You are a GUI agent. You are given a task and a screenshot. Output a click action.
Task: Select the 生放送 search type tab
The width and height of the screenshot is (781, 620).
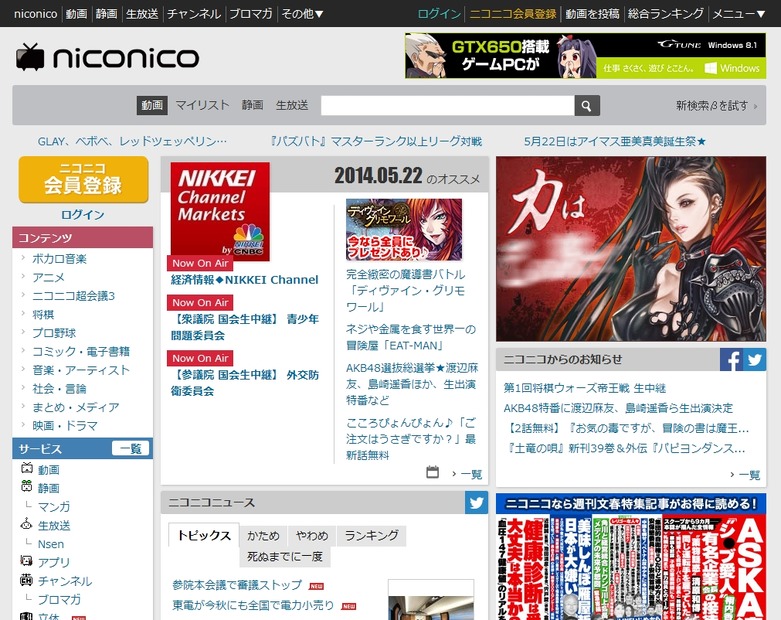[292, 106]
